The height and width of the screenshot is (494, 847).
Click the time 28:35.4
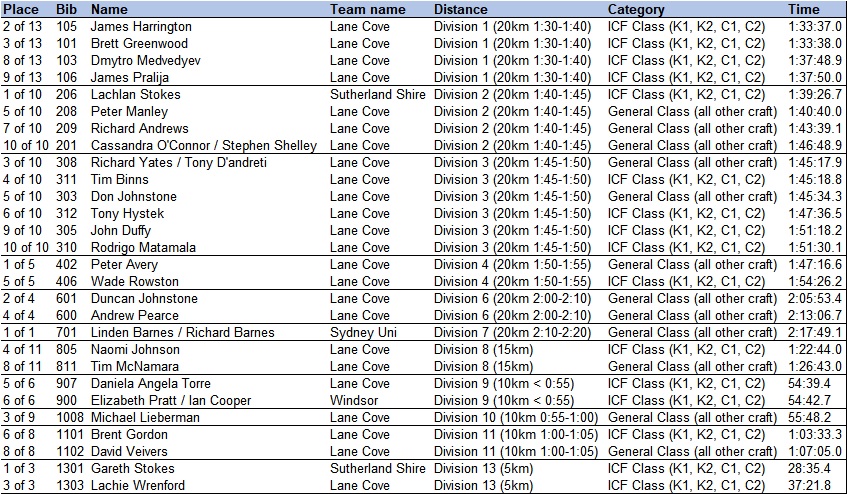[x=809, y=469]
